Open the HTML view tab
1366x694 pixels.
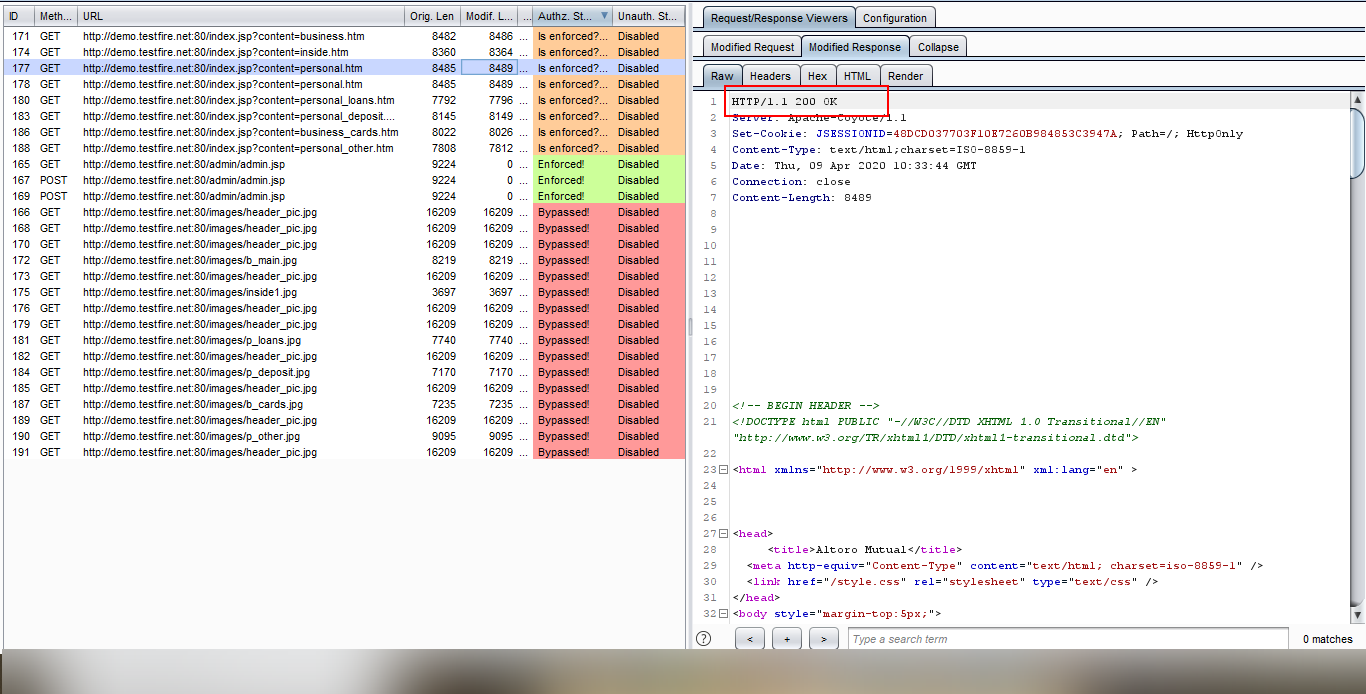(857, 76)
